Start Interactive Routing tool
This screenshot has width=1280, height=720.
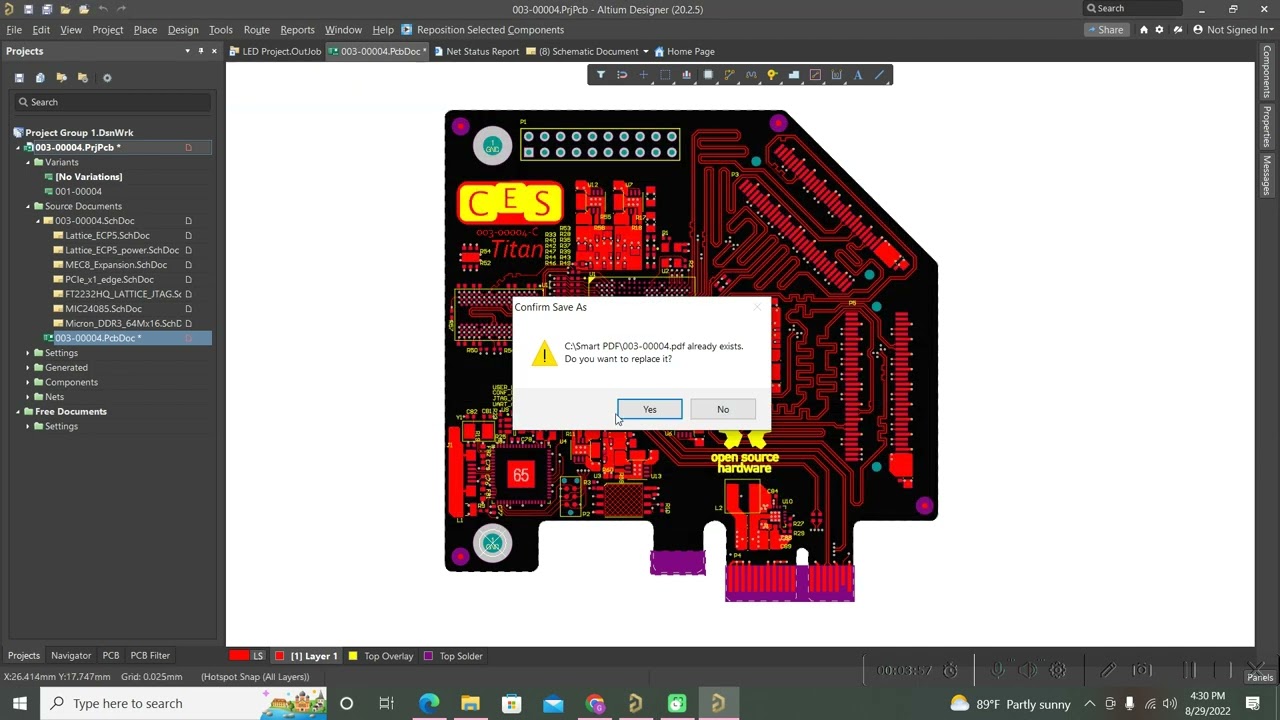coord(729,75)
